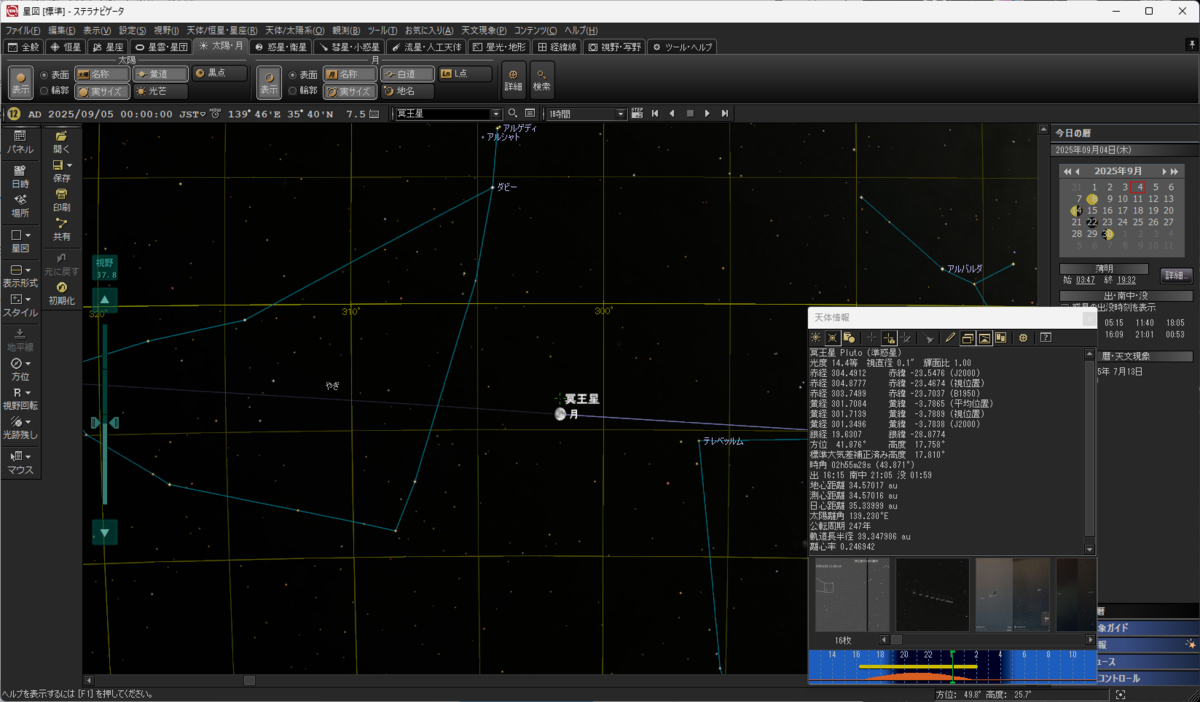The width and height of the screenshot is (1200, 702).
Task: Click the 検索 search button in ribbon
Action: [541, 80]
